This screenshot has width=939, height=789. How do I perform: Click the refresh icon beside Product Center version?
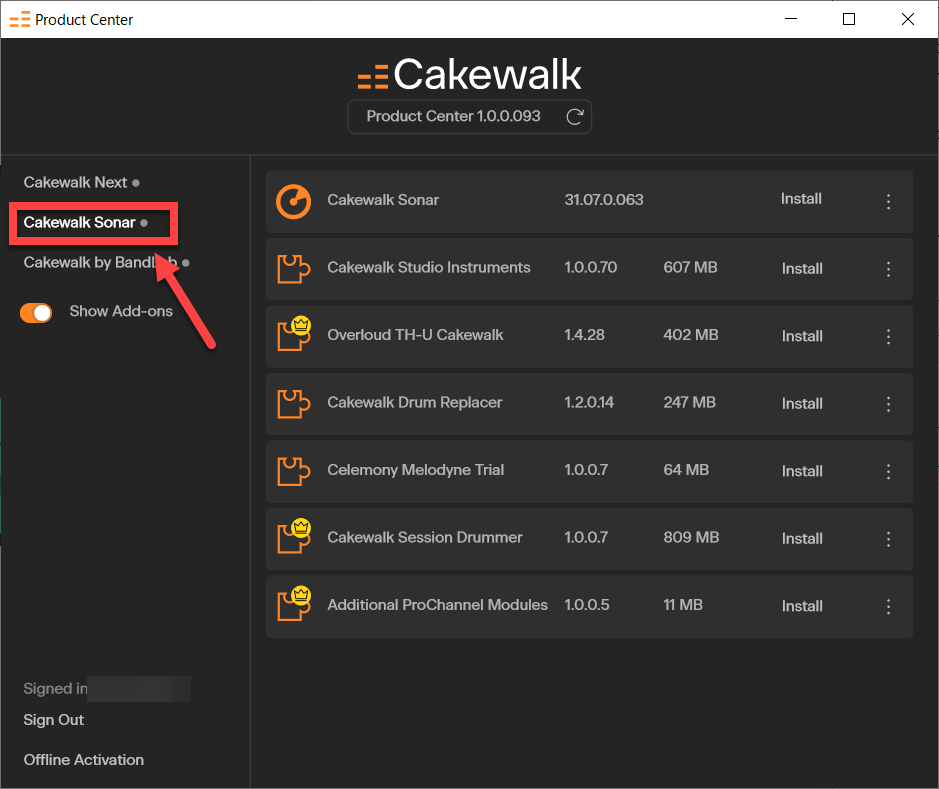click(575, 117)
